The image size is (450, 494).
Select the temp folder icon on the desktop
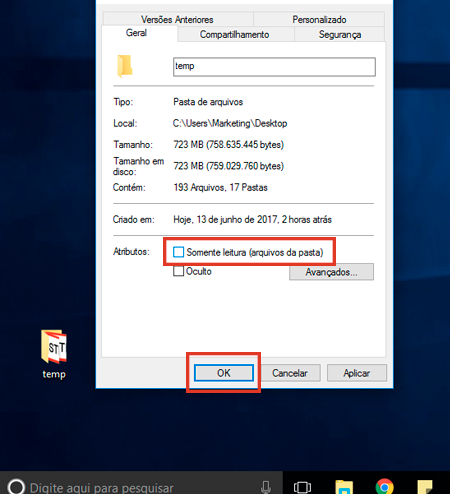(54, 354)
